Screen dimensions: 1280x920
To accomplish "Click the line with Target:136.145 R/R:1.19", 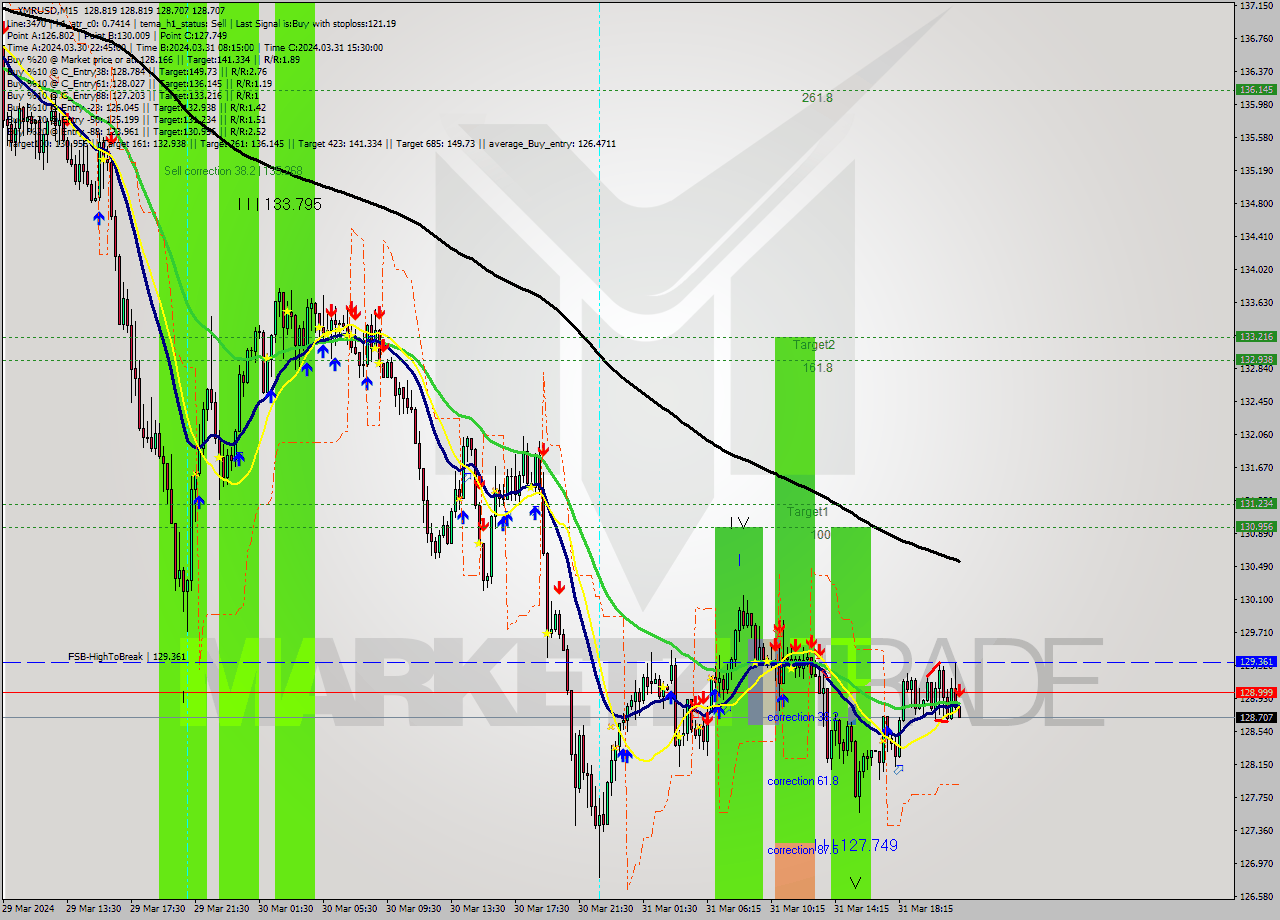I will 138,84.
